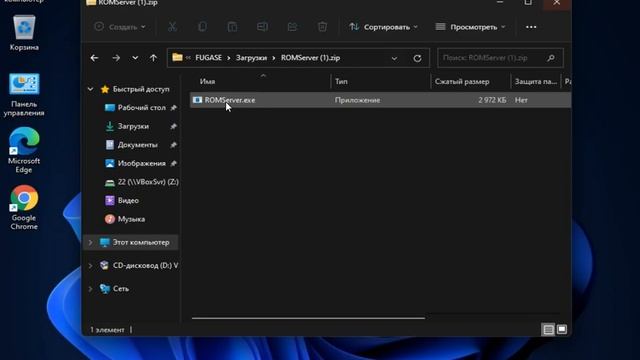Viewport: 640px width, 360px height.
Task: Select Videos in the sidebar
Action: point(128,200)
